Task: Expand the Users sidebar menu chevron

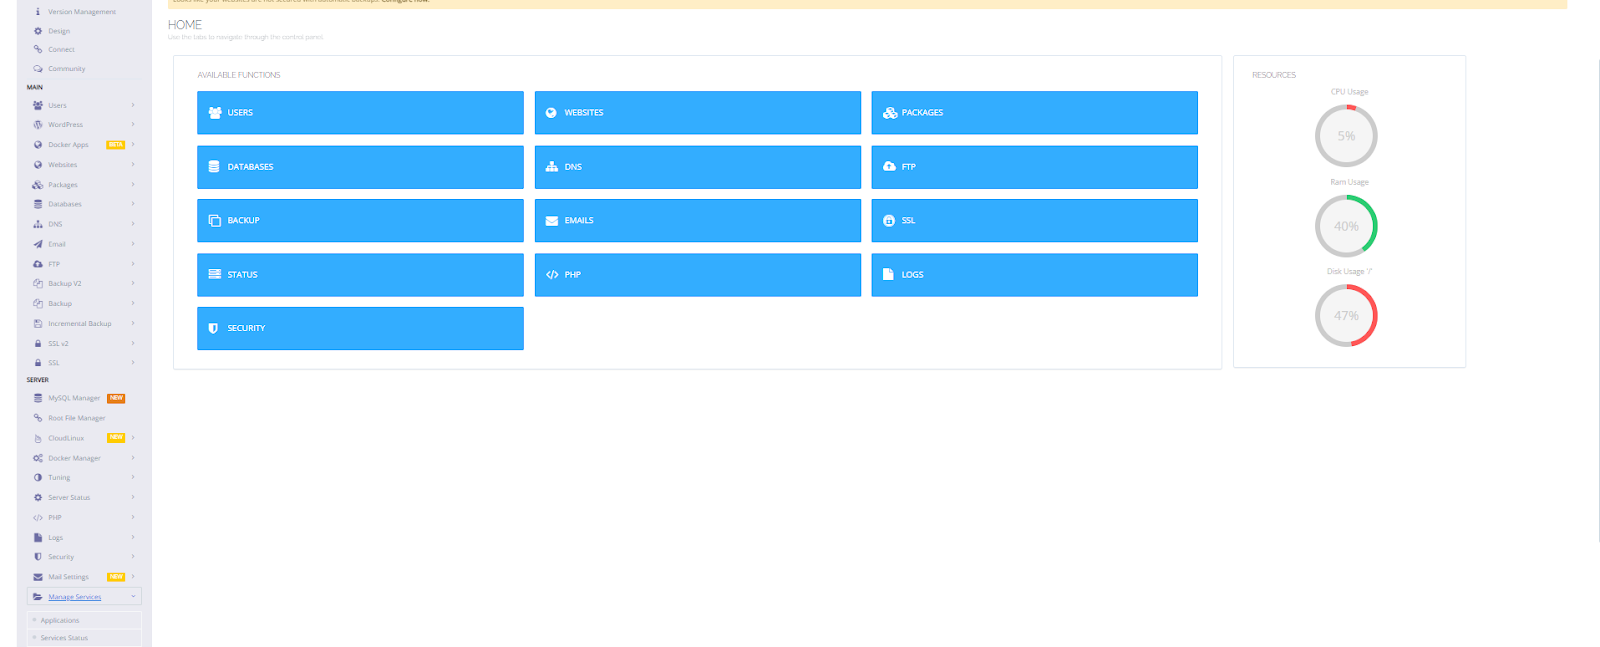Action: coord(133,105)
